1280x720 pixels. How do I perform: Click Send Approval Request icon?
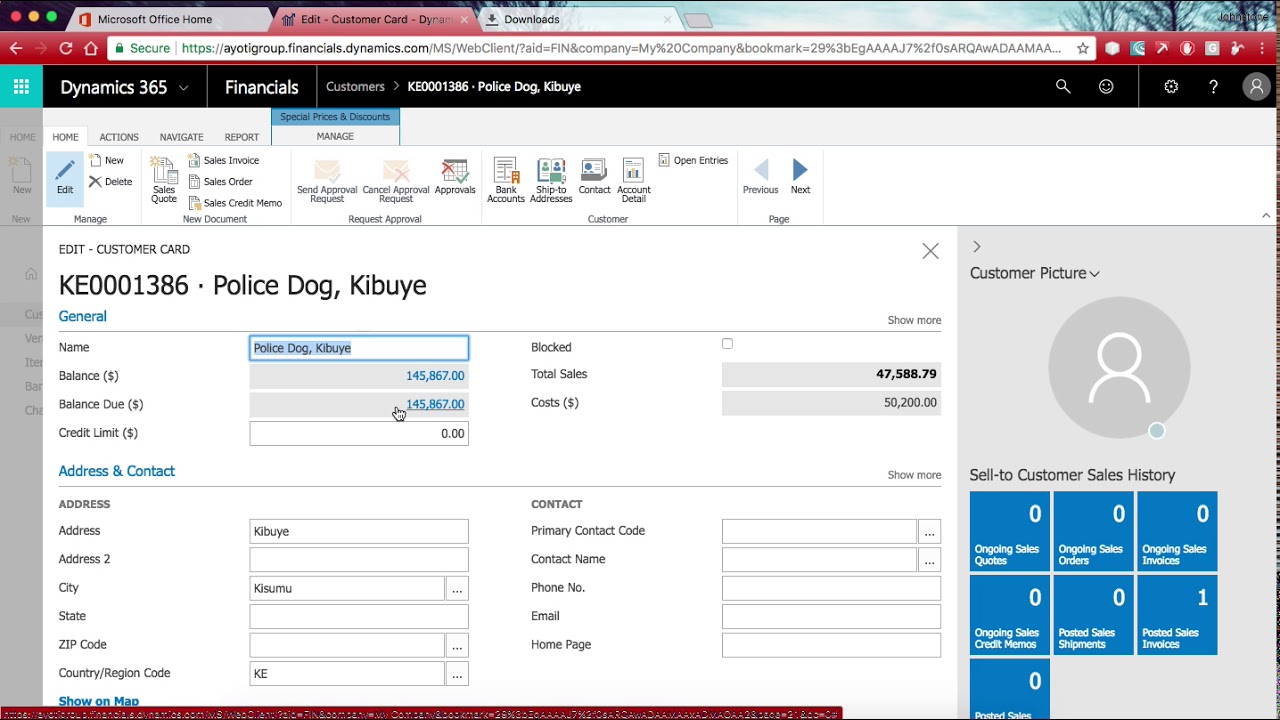tap(327, 180)
